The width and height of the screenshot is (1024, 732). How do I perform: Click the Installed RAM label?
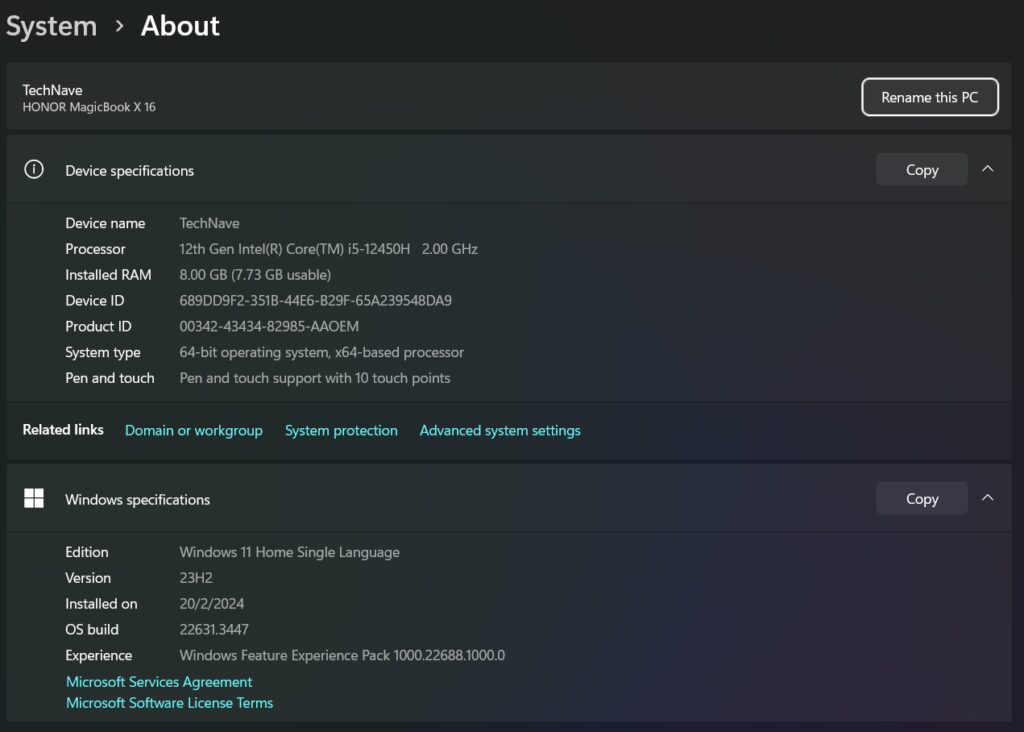108,275
